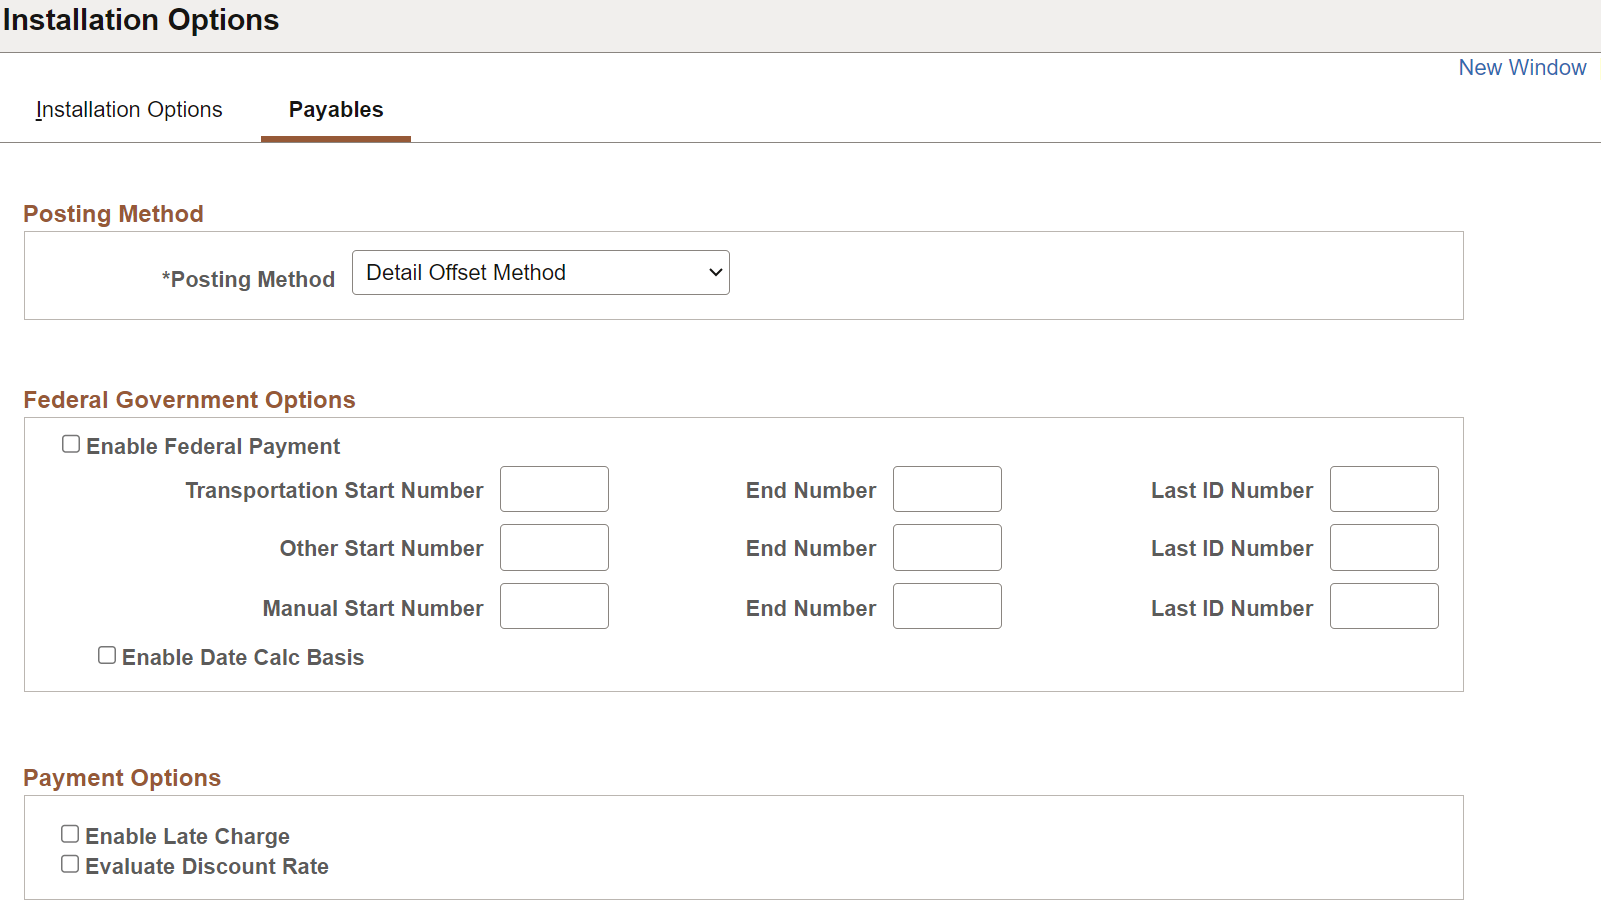
Task: Click the Installation Options page title
Action: point(141,20)
